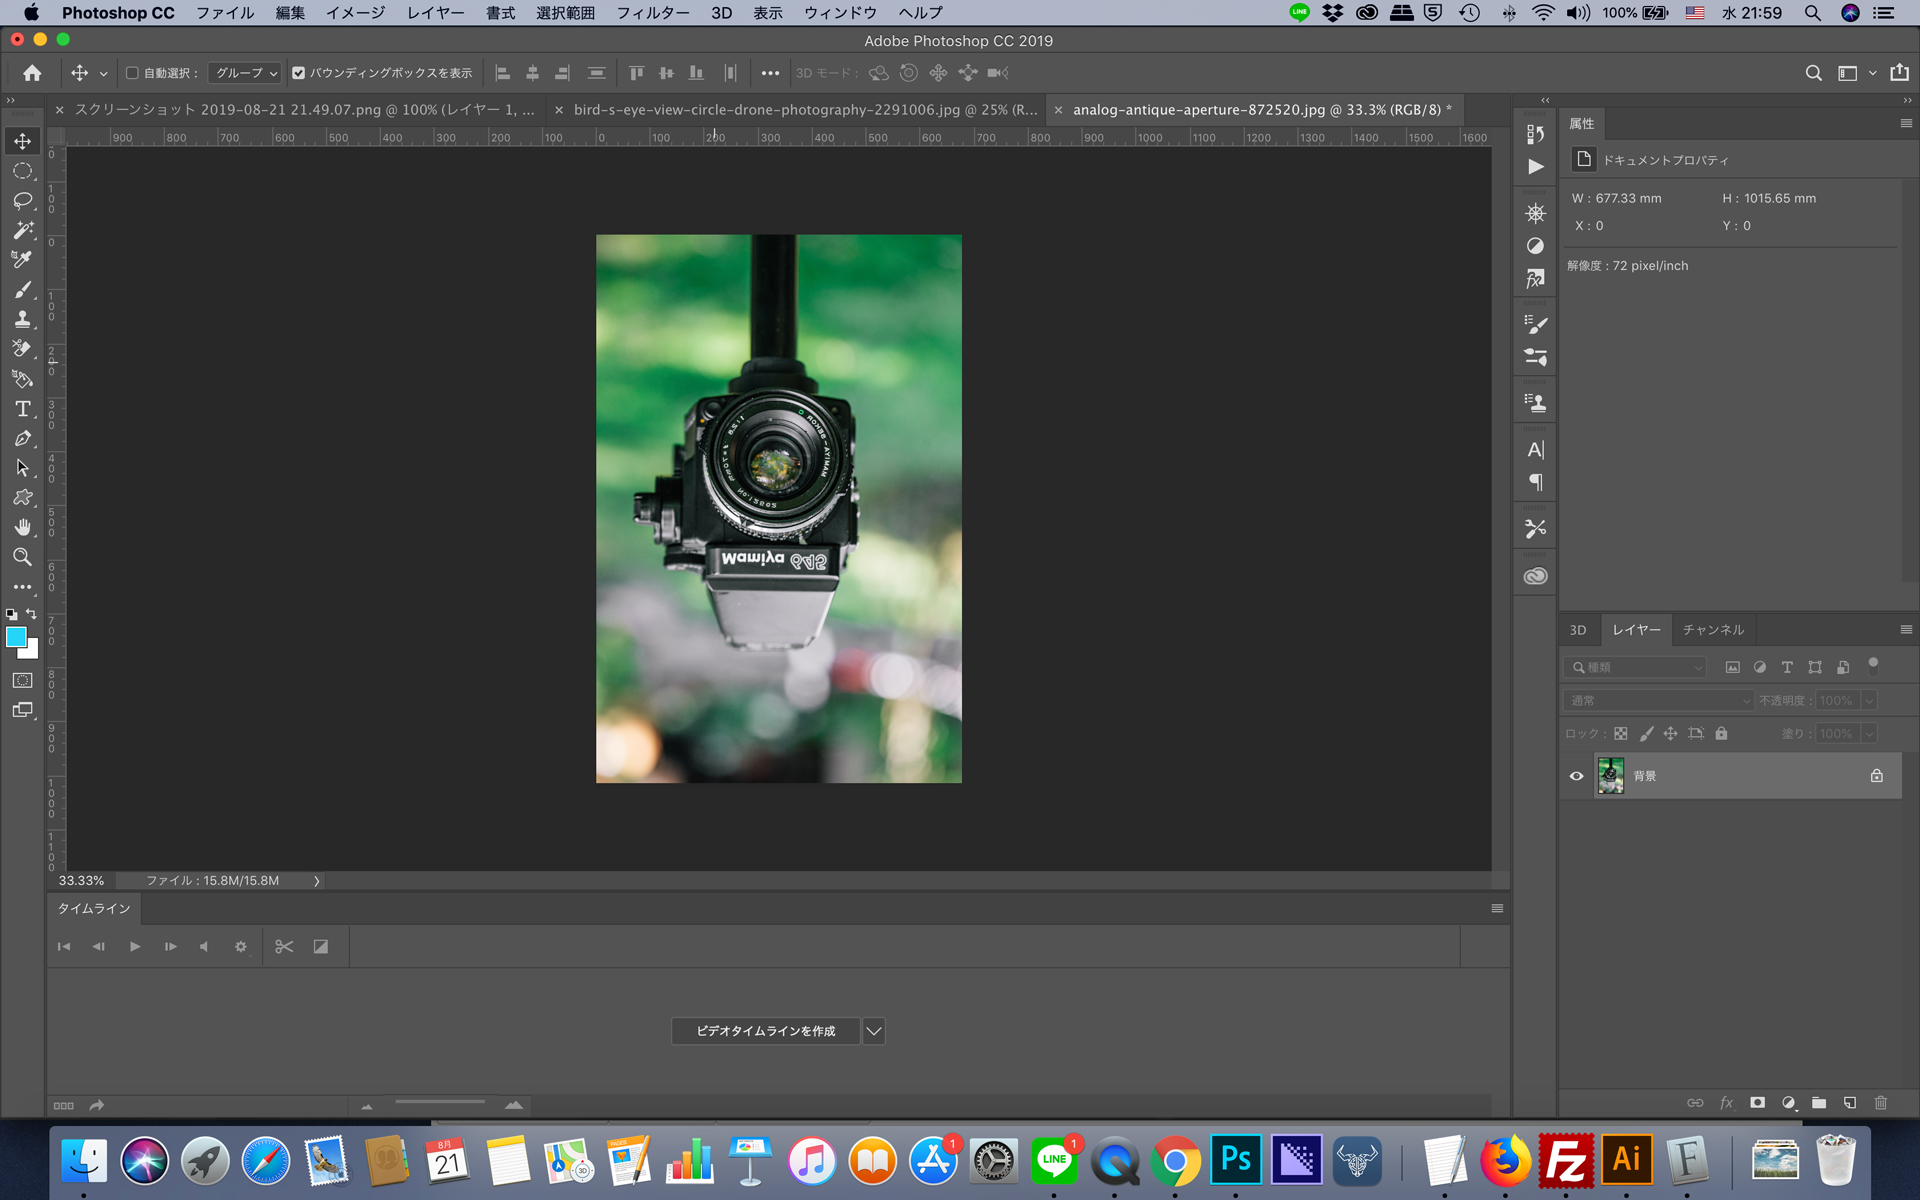
Task: Select the Lasso tool
Action: pyautogui.click(x=22, y=201)
